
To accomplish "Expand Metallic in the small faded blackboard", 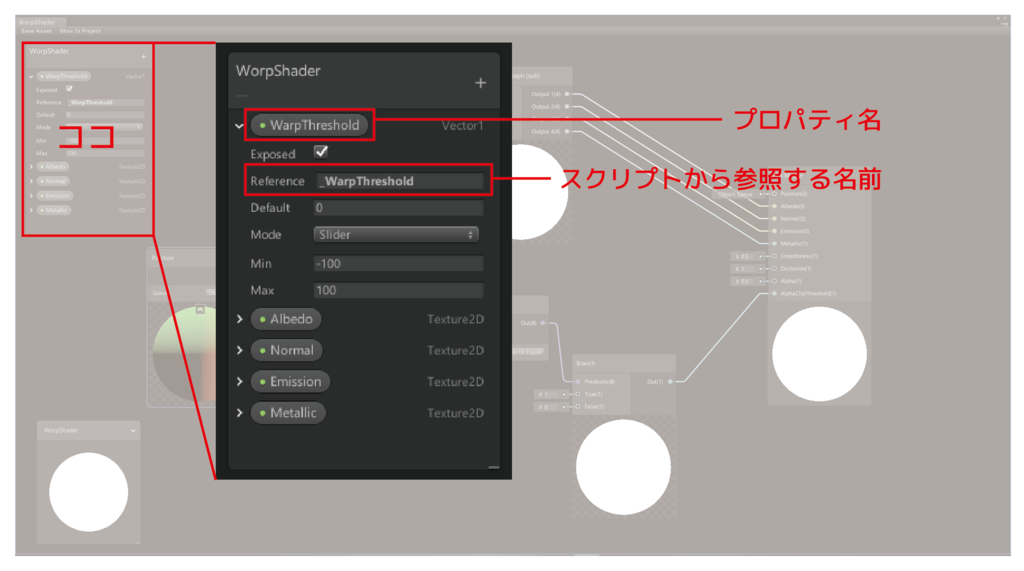I will pyautogui.click(x=31, y=210).
